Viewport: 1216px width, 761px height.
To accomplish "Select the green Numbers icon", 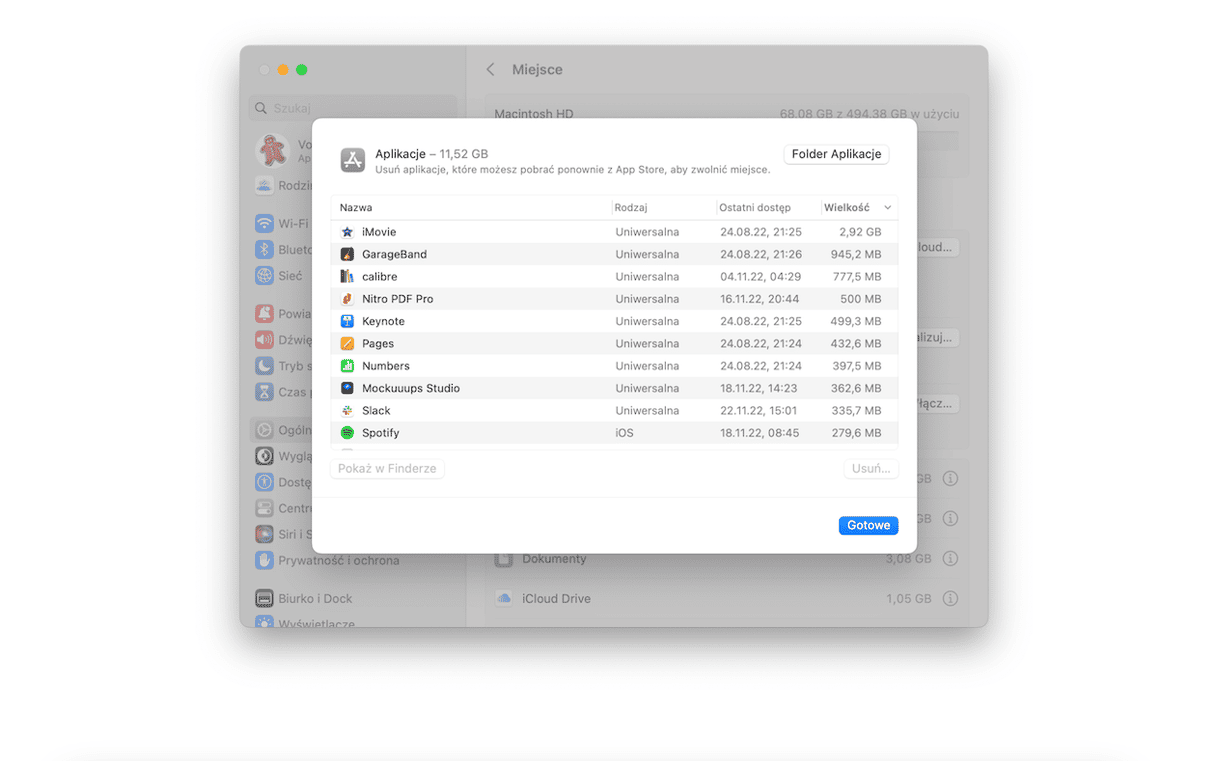I will (347, 366).
